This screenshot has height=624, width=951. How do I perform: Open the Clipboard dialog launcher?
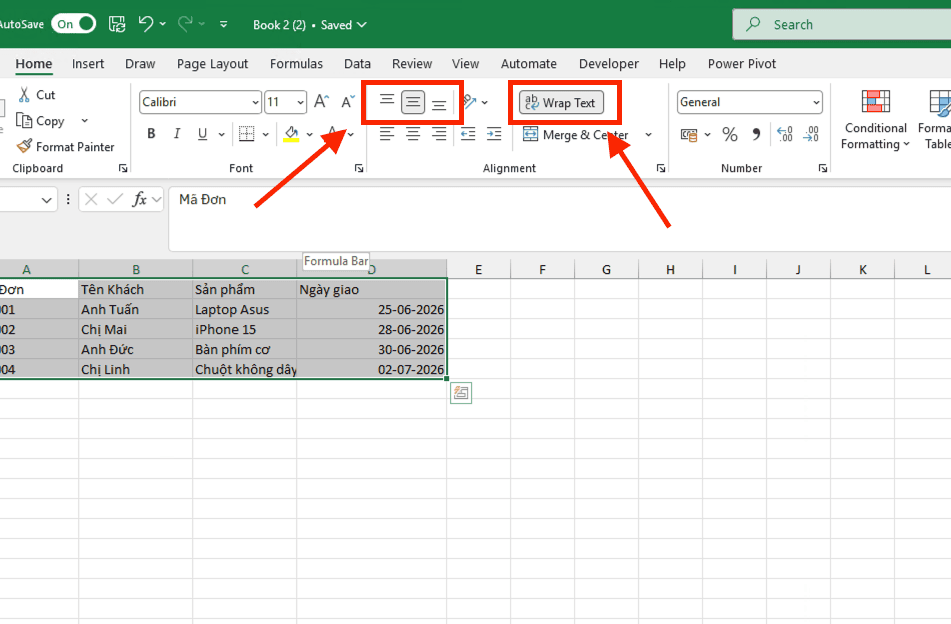point(123,168)
